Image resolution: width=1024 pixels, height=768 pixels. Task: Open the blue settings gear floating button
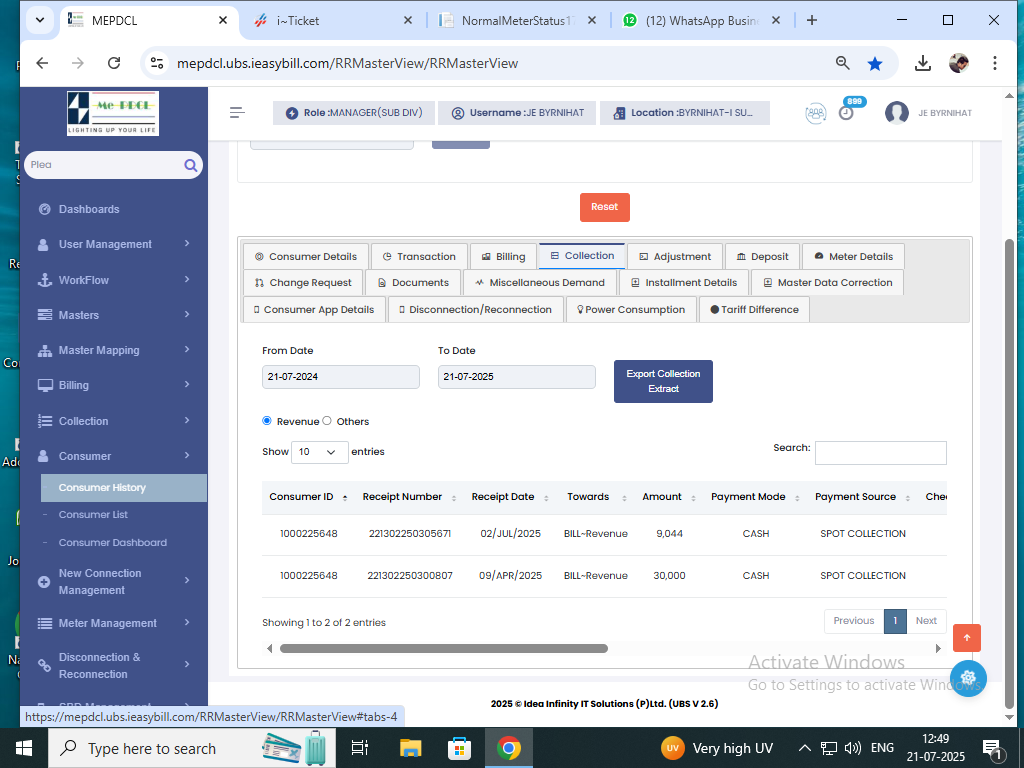(x=968, y=678)
